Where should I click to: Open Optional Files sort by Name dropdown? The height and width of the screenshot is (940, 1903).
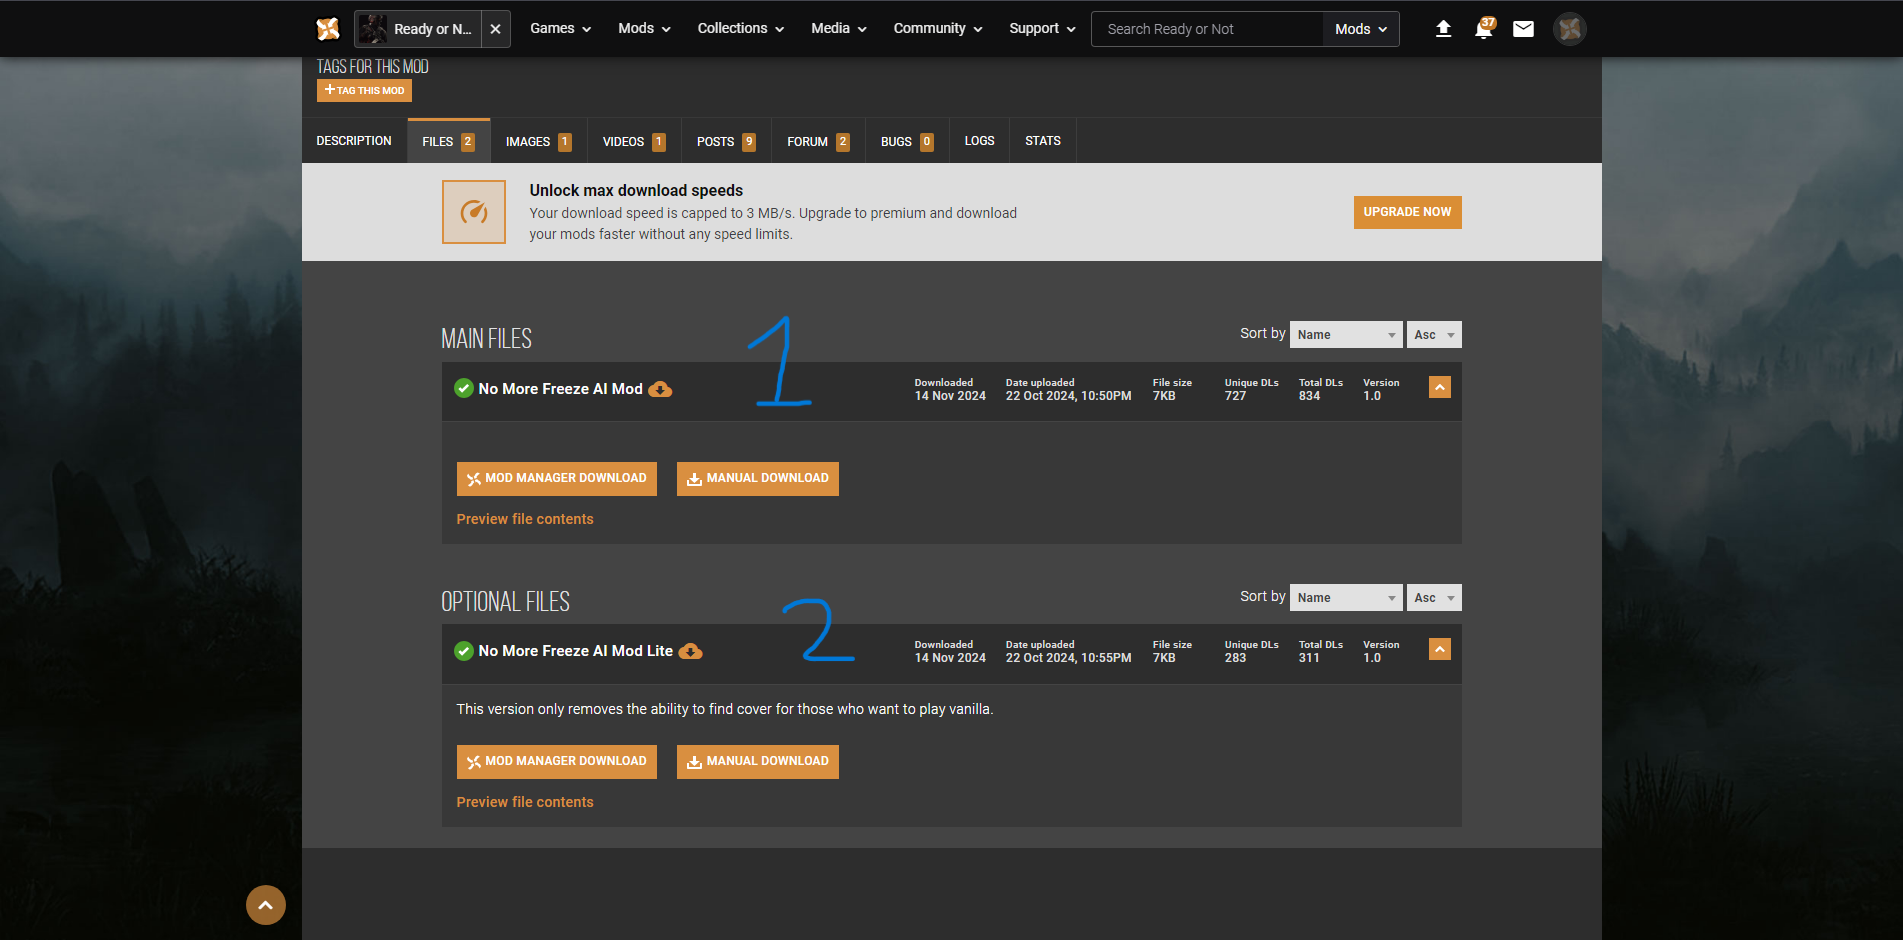click(x=1346, y=598)
